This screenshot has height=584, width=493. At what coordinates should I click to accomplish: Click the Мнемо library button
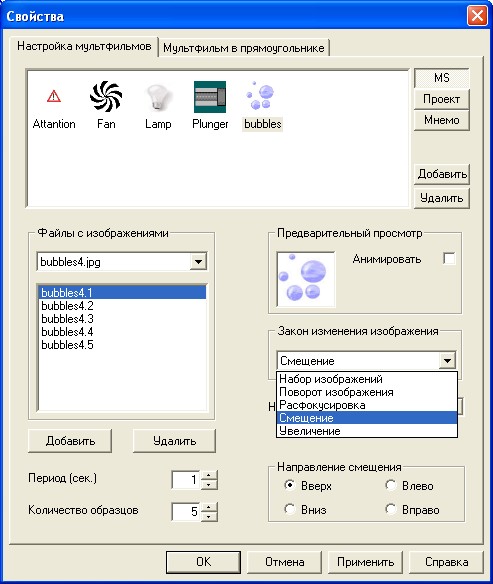442,120
